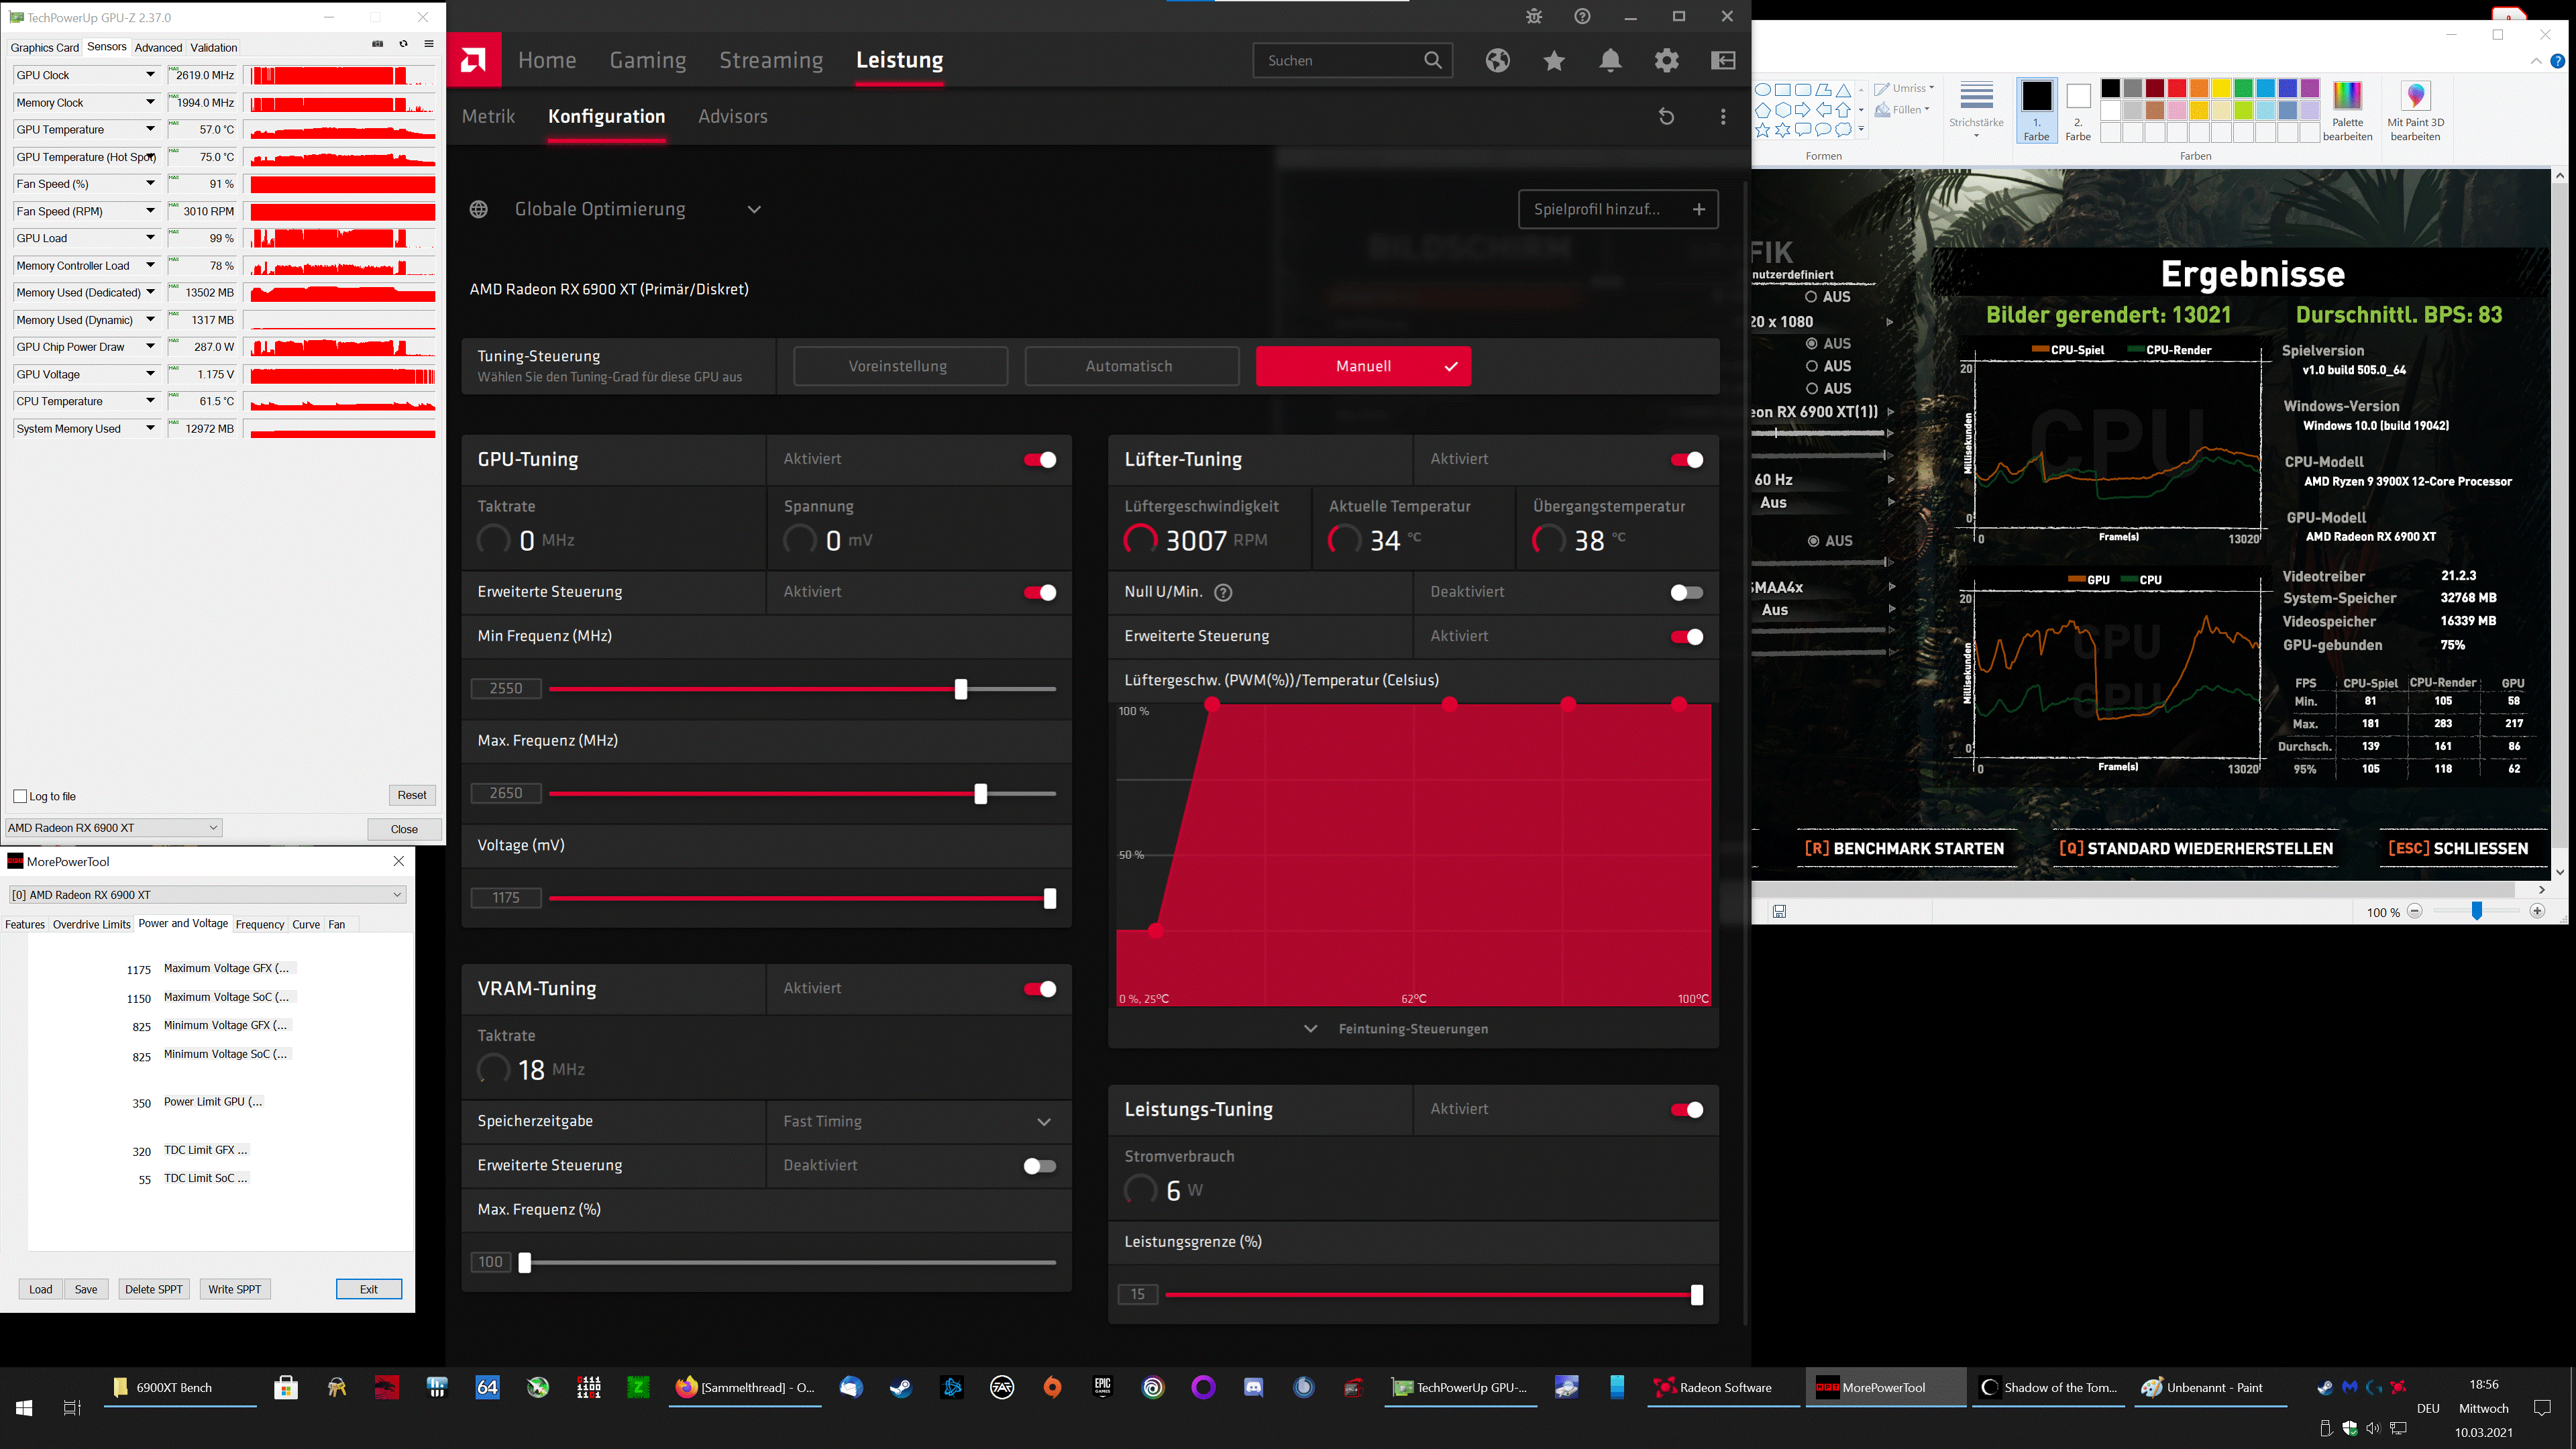This screenshot has height=1449, width=2576.
Task: Disable the Lüfter-Tuning toggle
Action: click(x=1686, y=460)
